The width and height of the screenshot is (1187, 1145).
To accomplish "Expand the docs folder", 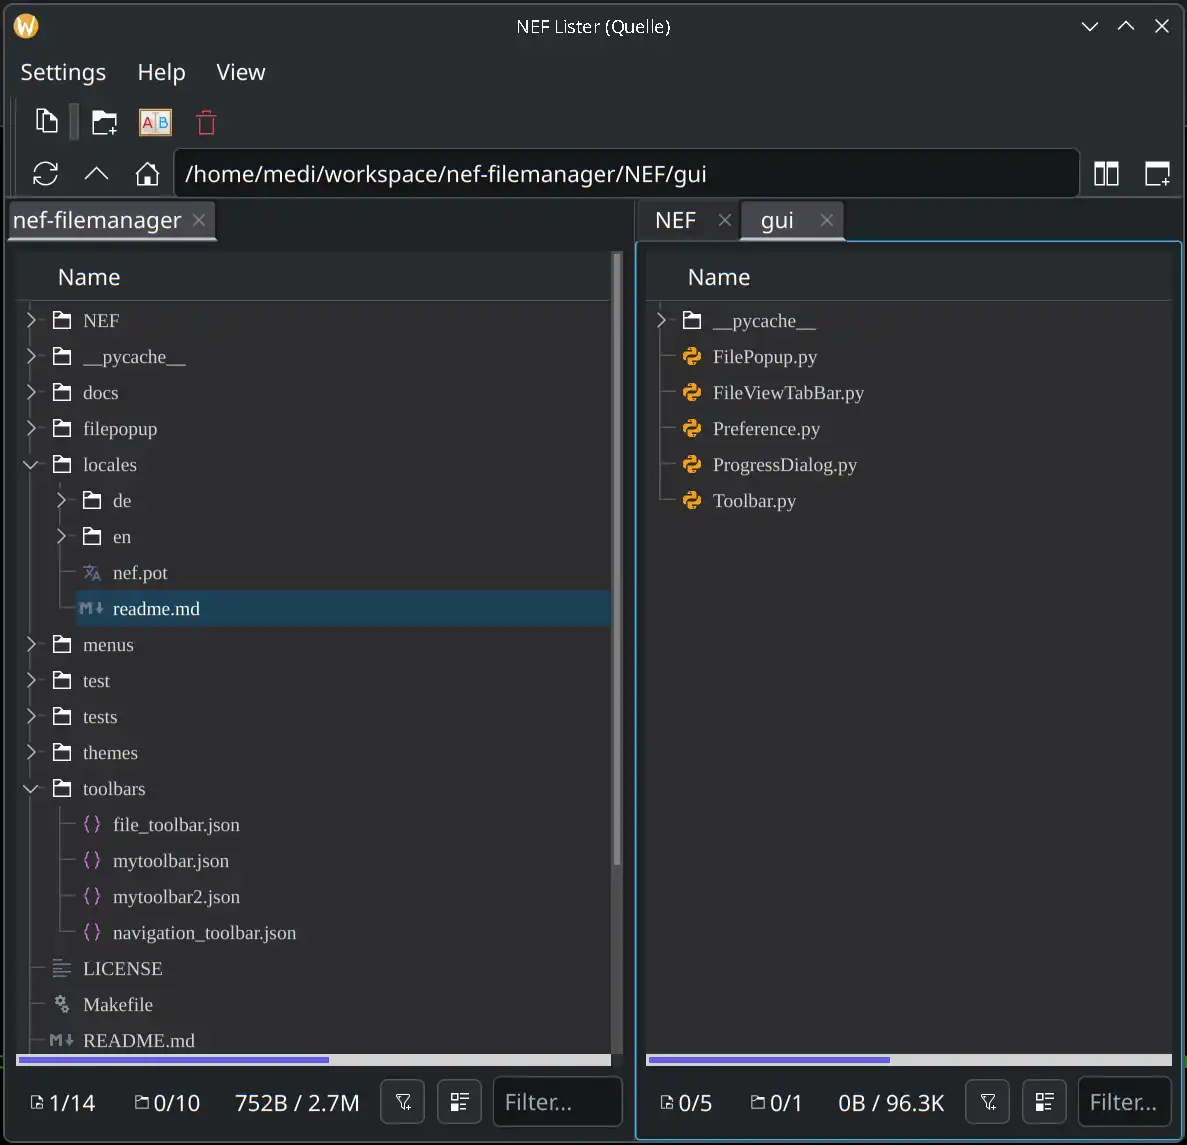I will (x=31, y=392).
